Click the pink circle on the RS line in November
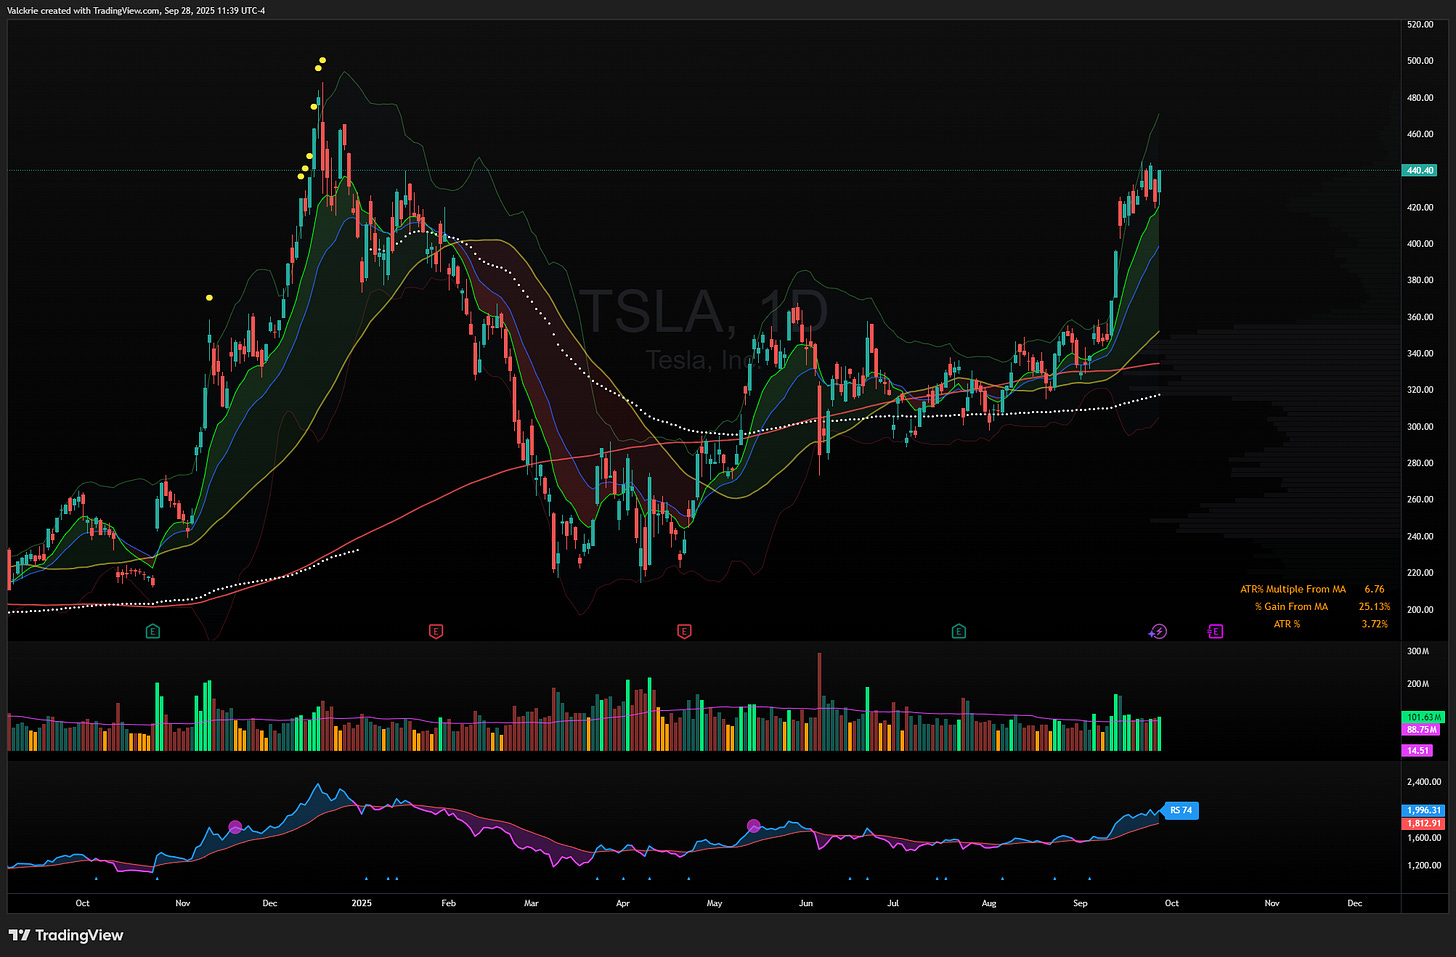 pos(235,827)
